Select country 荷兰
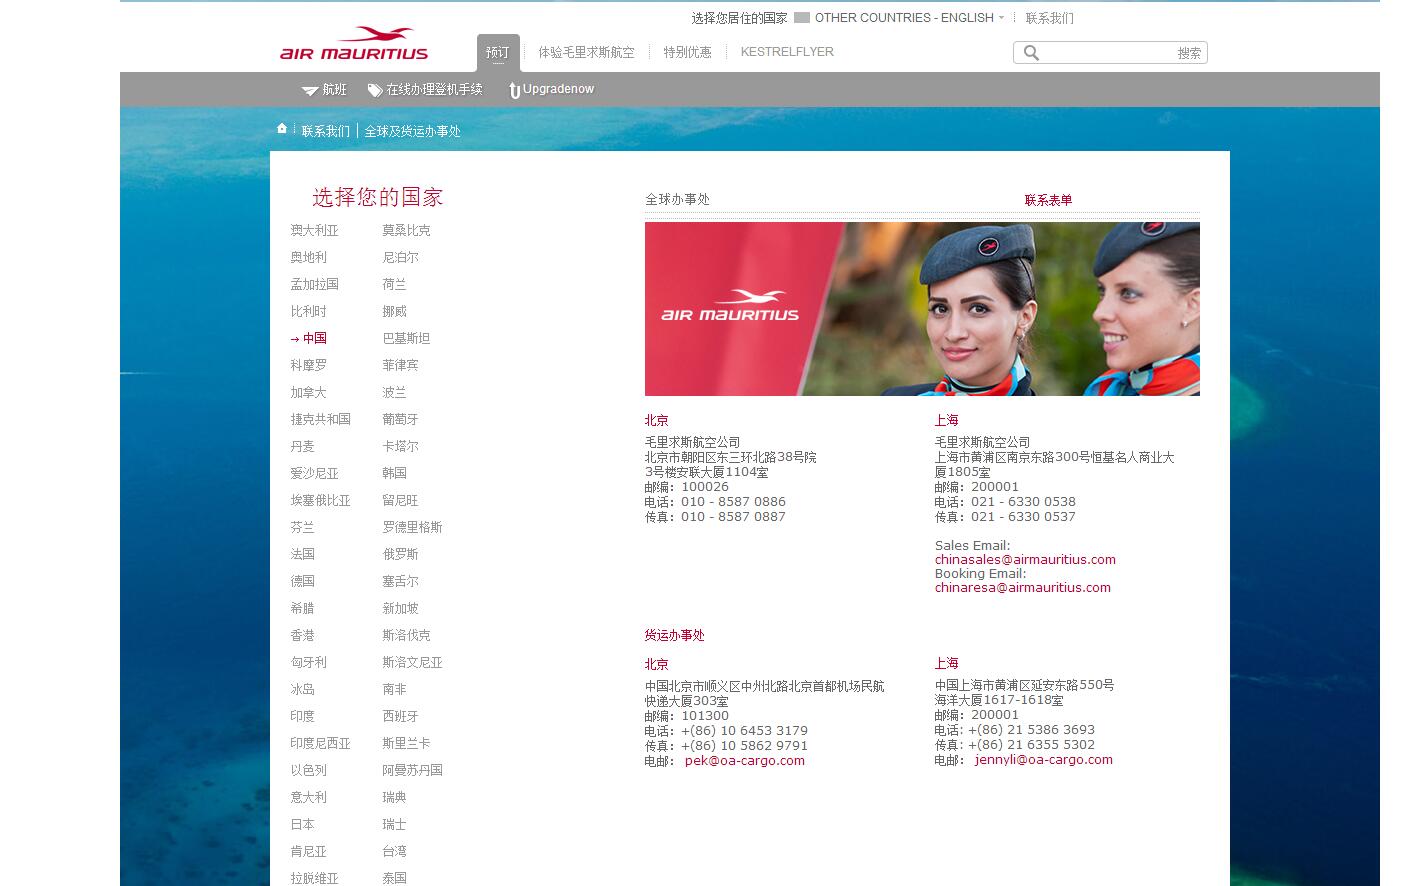This screenshot has width=1411, height=886. pos(395,284)
